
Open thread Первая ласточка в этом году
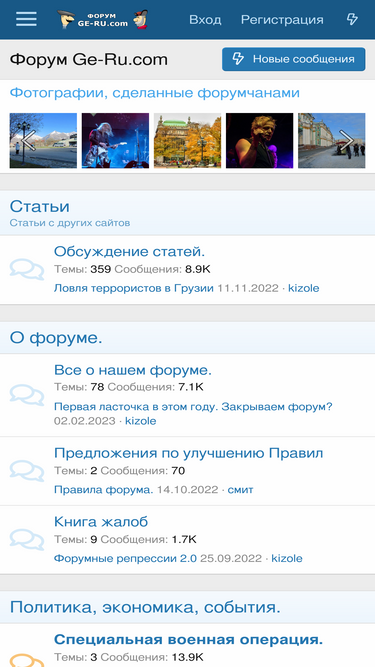click(193, 407)
